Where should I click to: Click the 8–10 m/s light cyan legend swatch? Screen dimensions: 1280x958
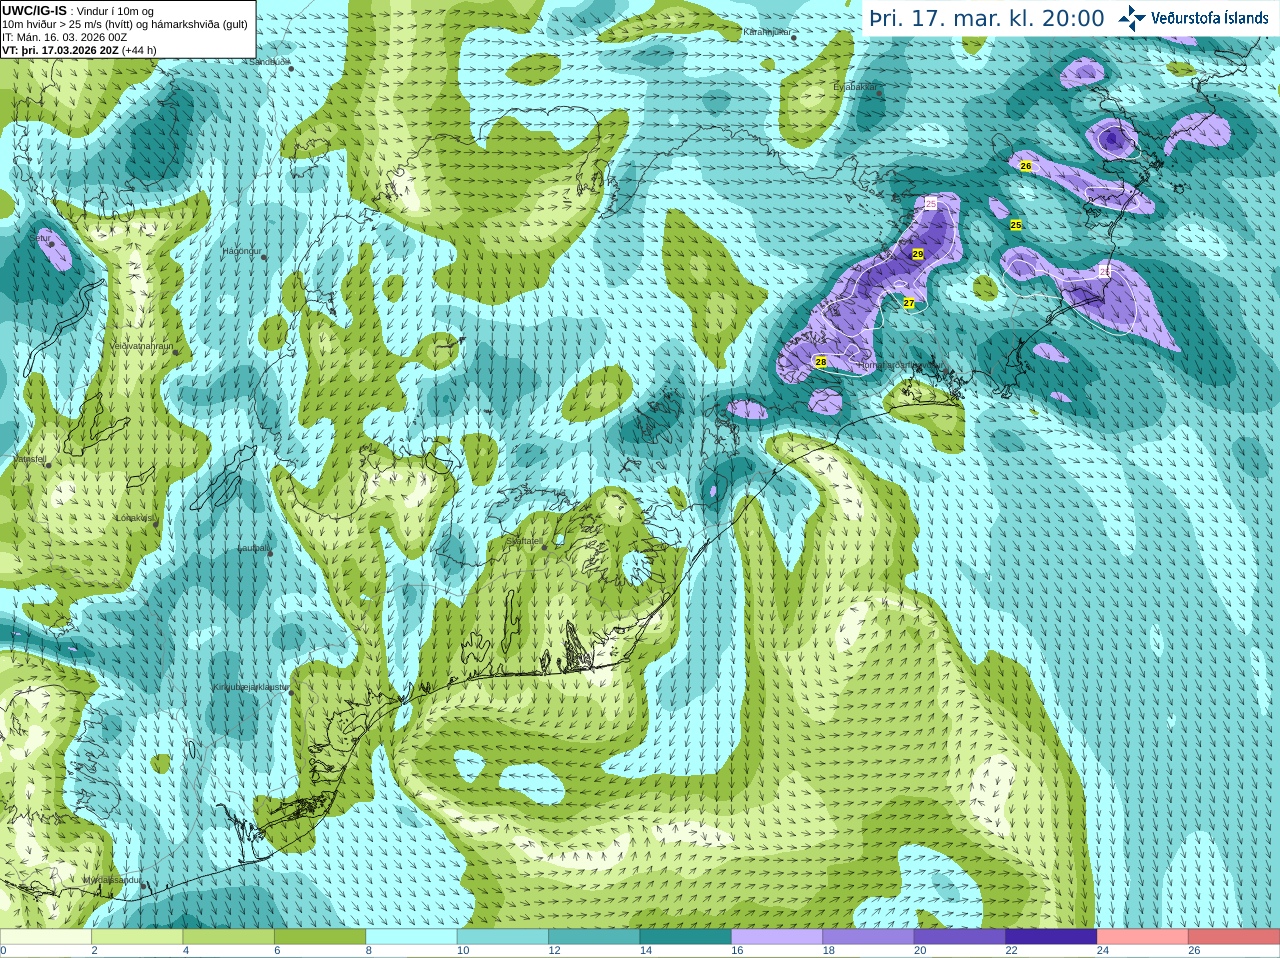[411, 937]
